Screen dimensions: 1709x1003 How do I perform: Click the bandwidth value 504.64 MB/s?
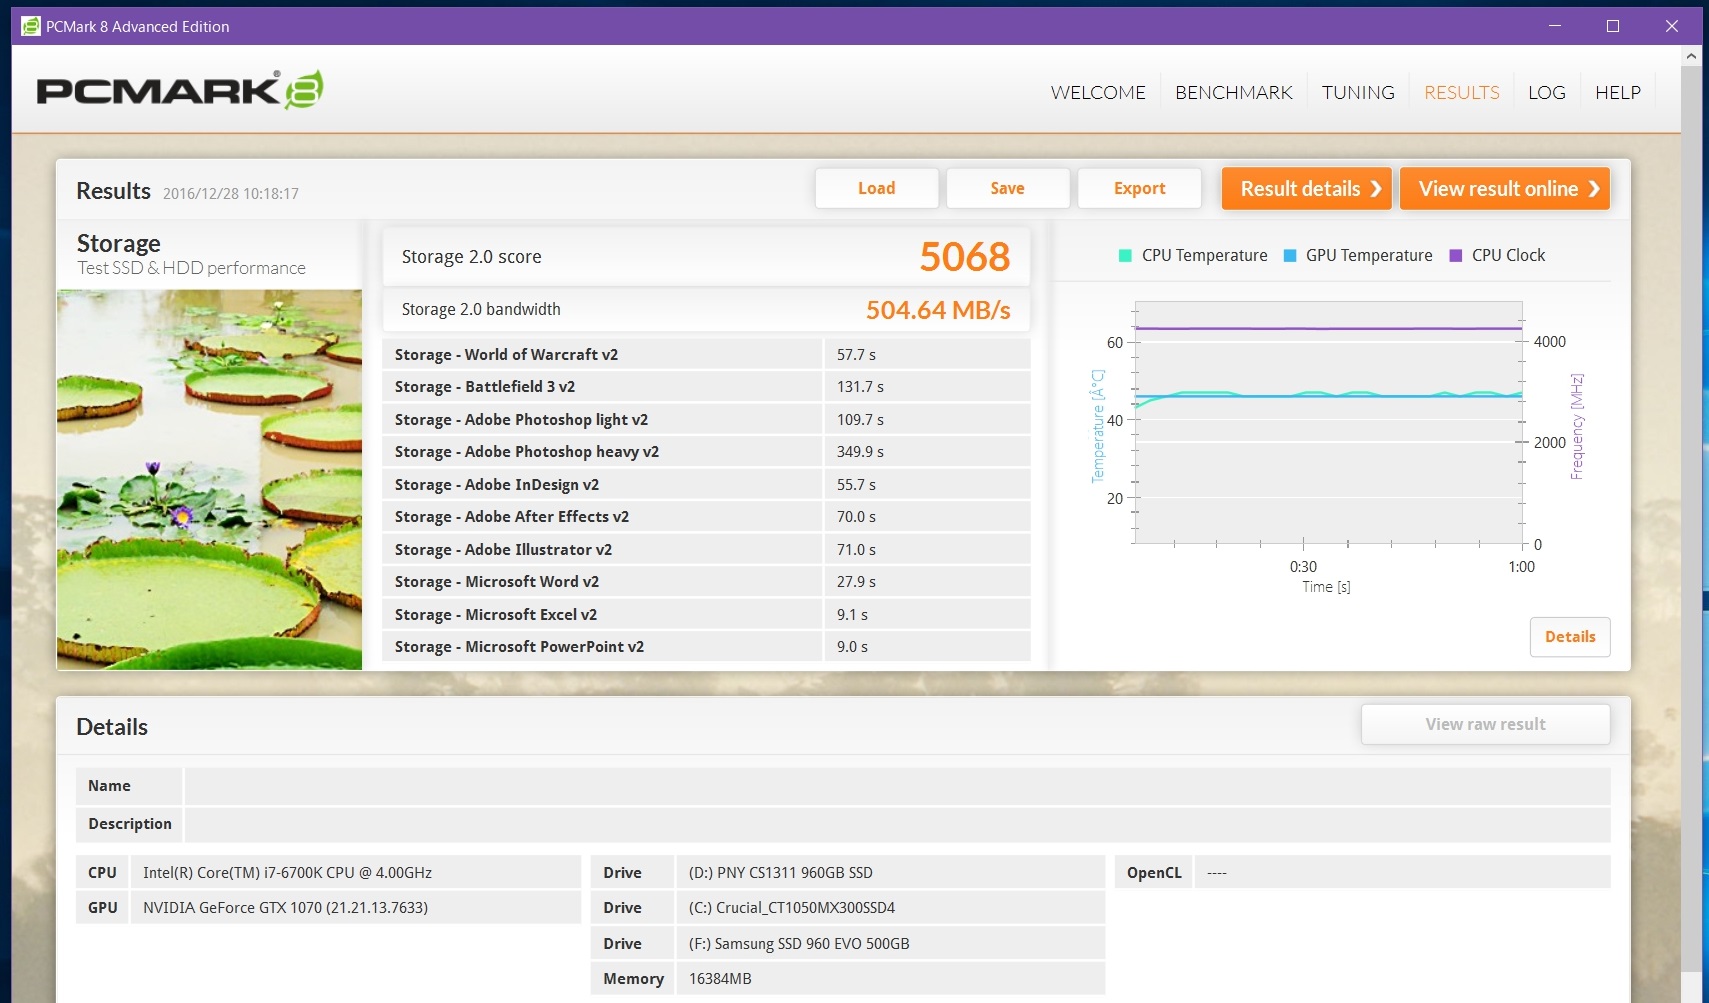click(938, 310)
